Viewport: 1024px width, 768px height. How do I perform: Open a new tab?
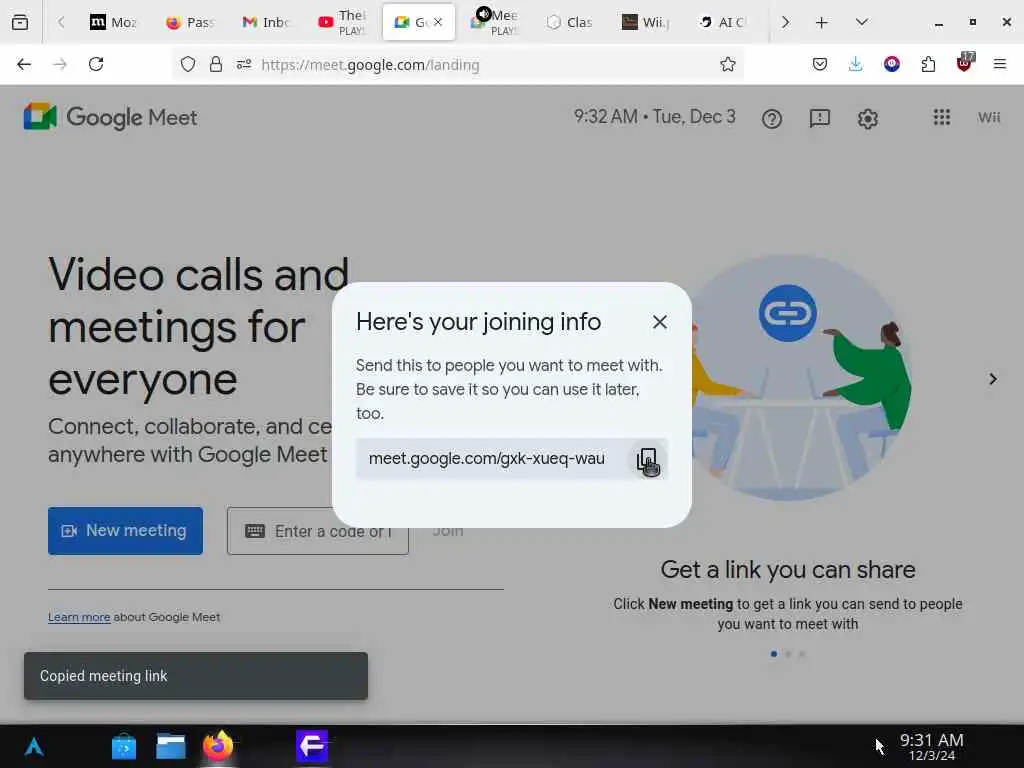822,22
